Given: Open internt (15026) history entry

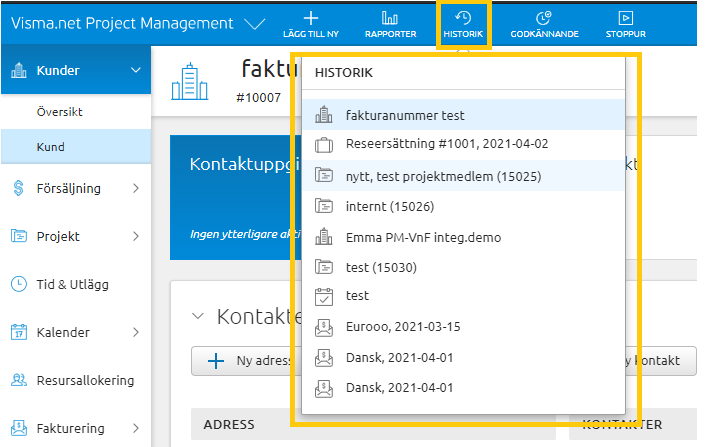Looking at the screenshot, I should (463, 206).
